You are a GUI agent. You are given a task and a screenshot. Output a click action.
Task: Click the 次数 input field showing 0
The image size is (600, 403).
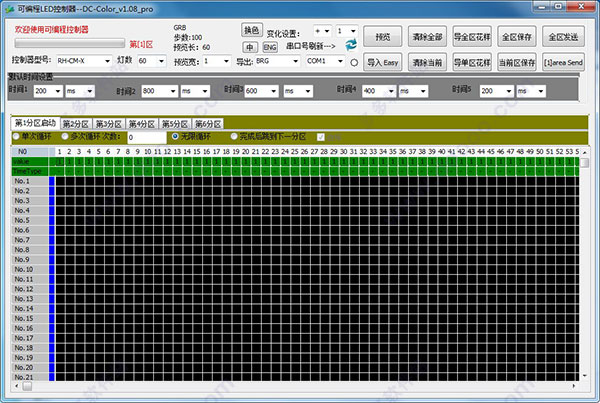pos(147,137)
